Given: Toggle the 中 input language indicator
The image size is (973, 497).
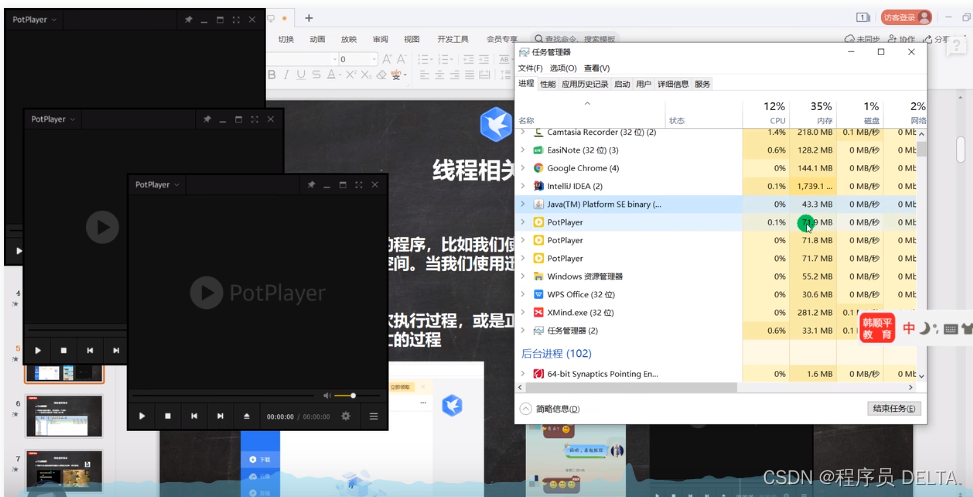Looking at the screenshot, I should [909, 328].
